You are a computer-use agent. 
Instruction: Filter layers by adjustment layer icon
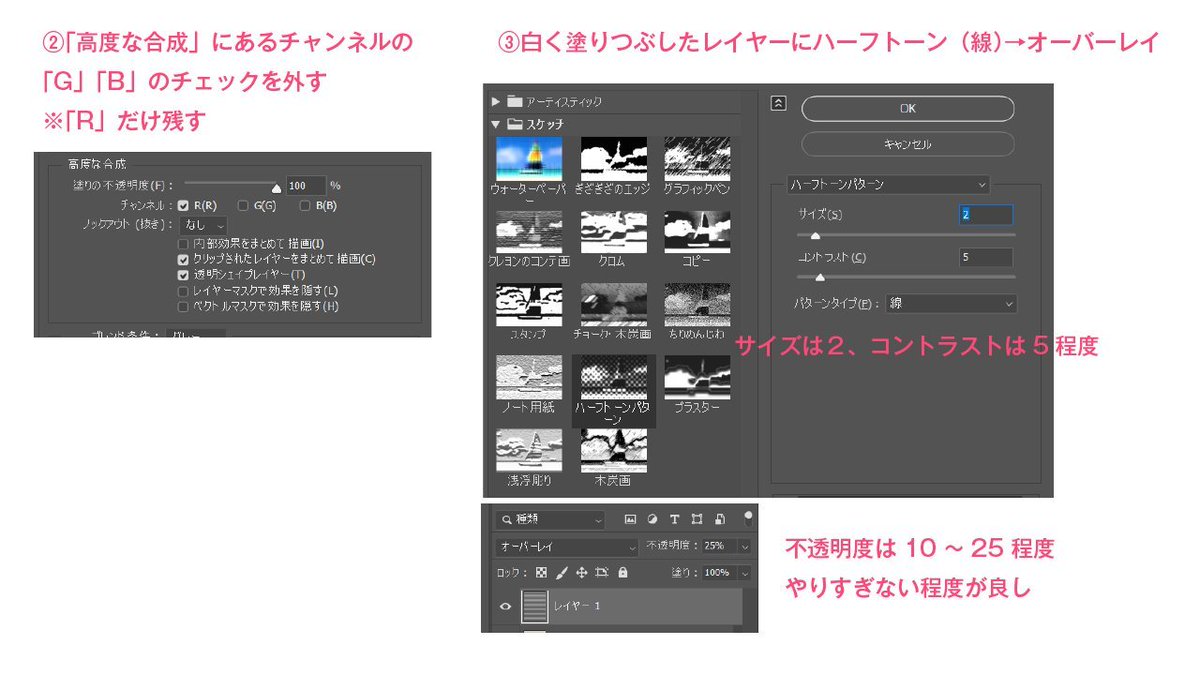click(x=652, y=520)
